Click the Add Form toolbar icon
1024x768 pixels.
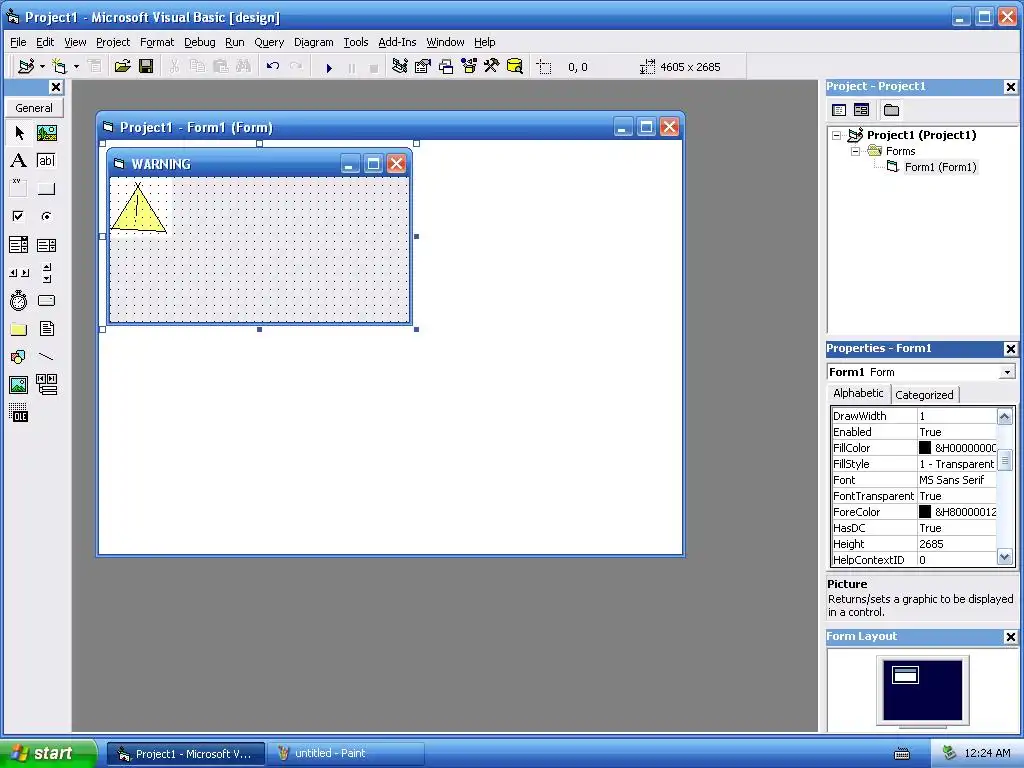60,67
